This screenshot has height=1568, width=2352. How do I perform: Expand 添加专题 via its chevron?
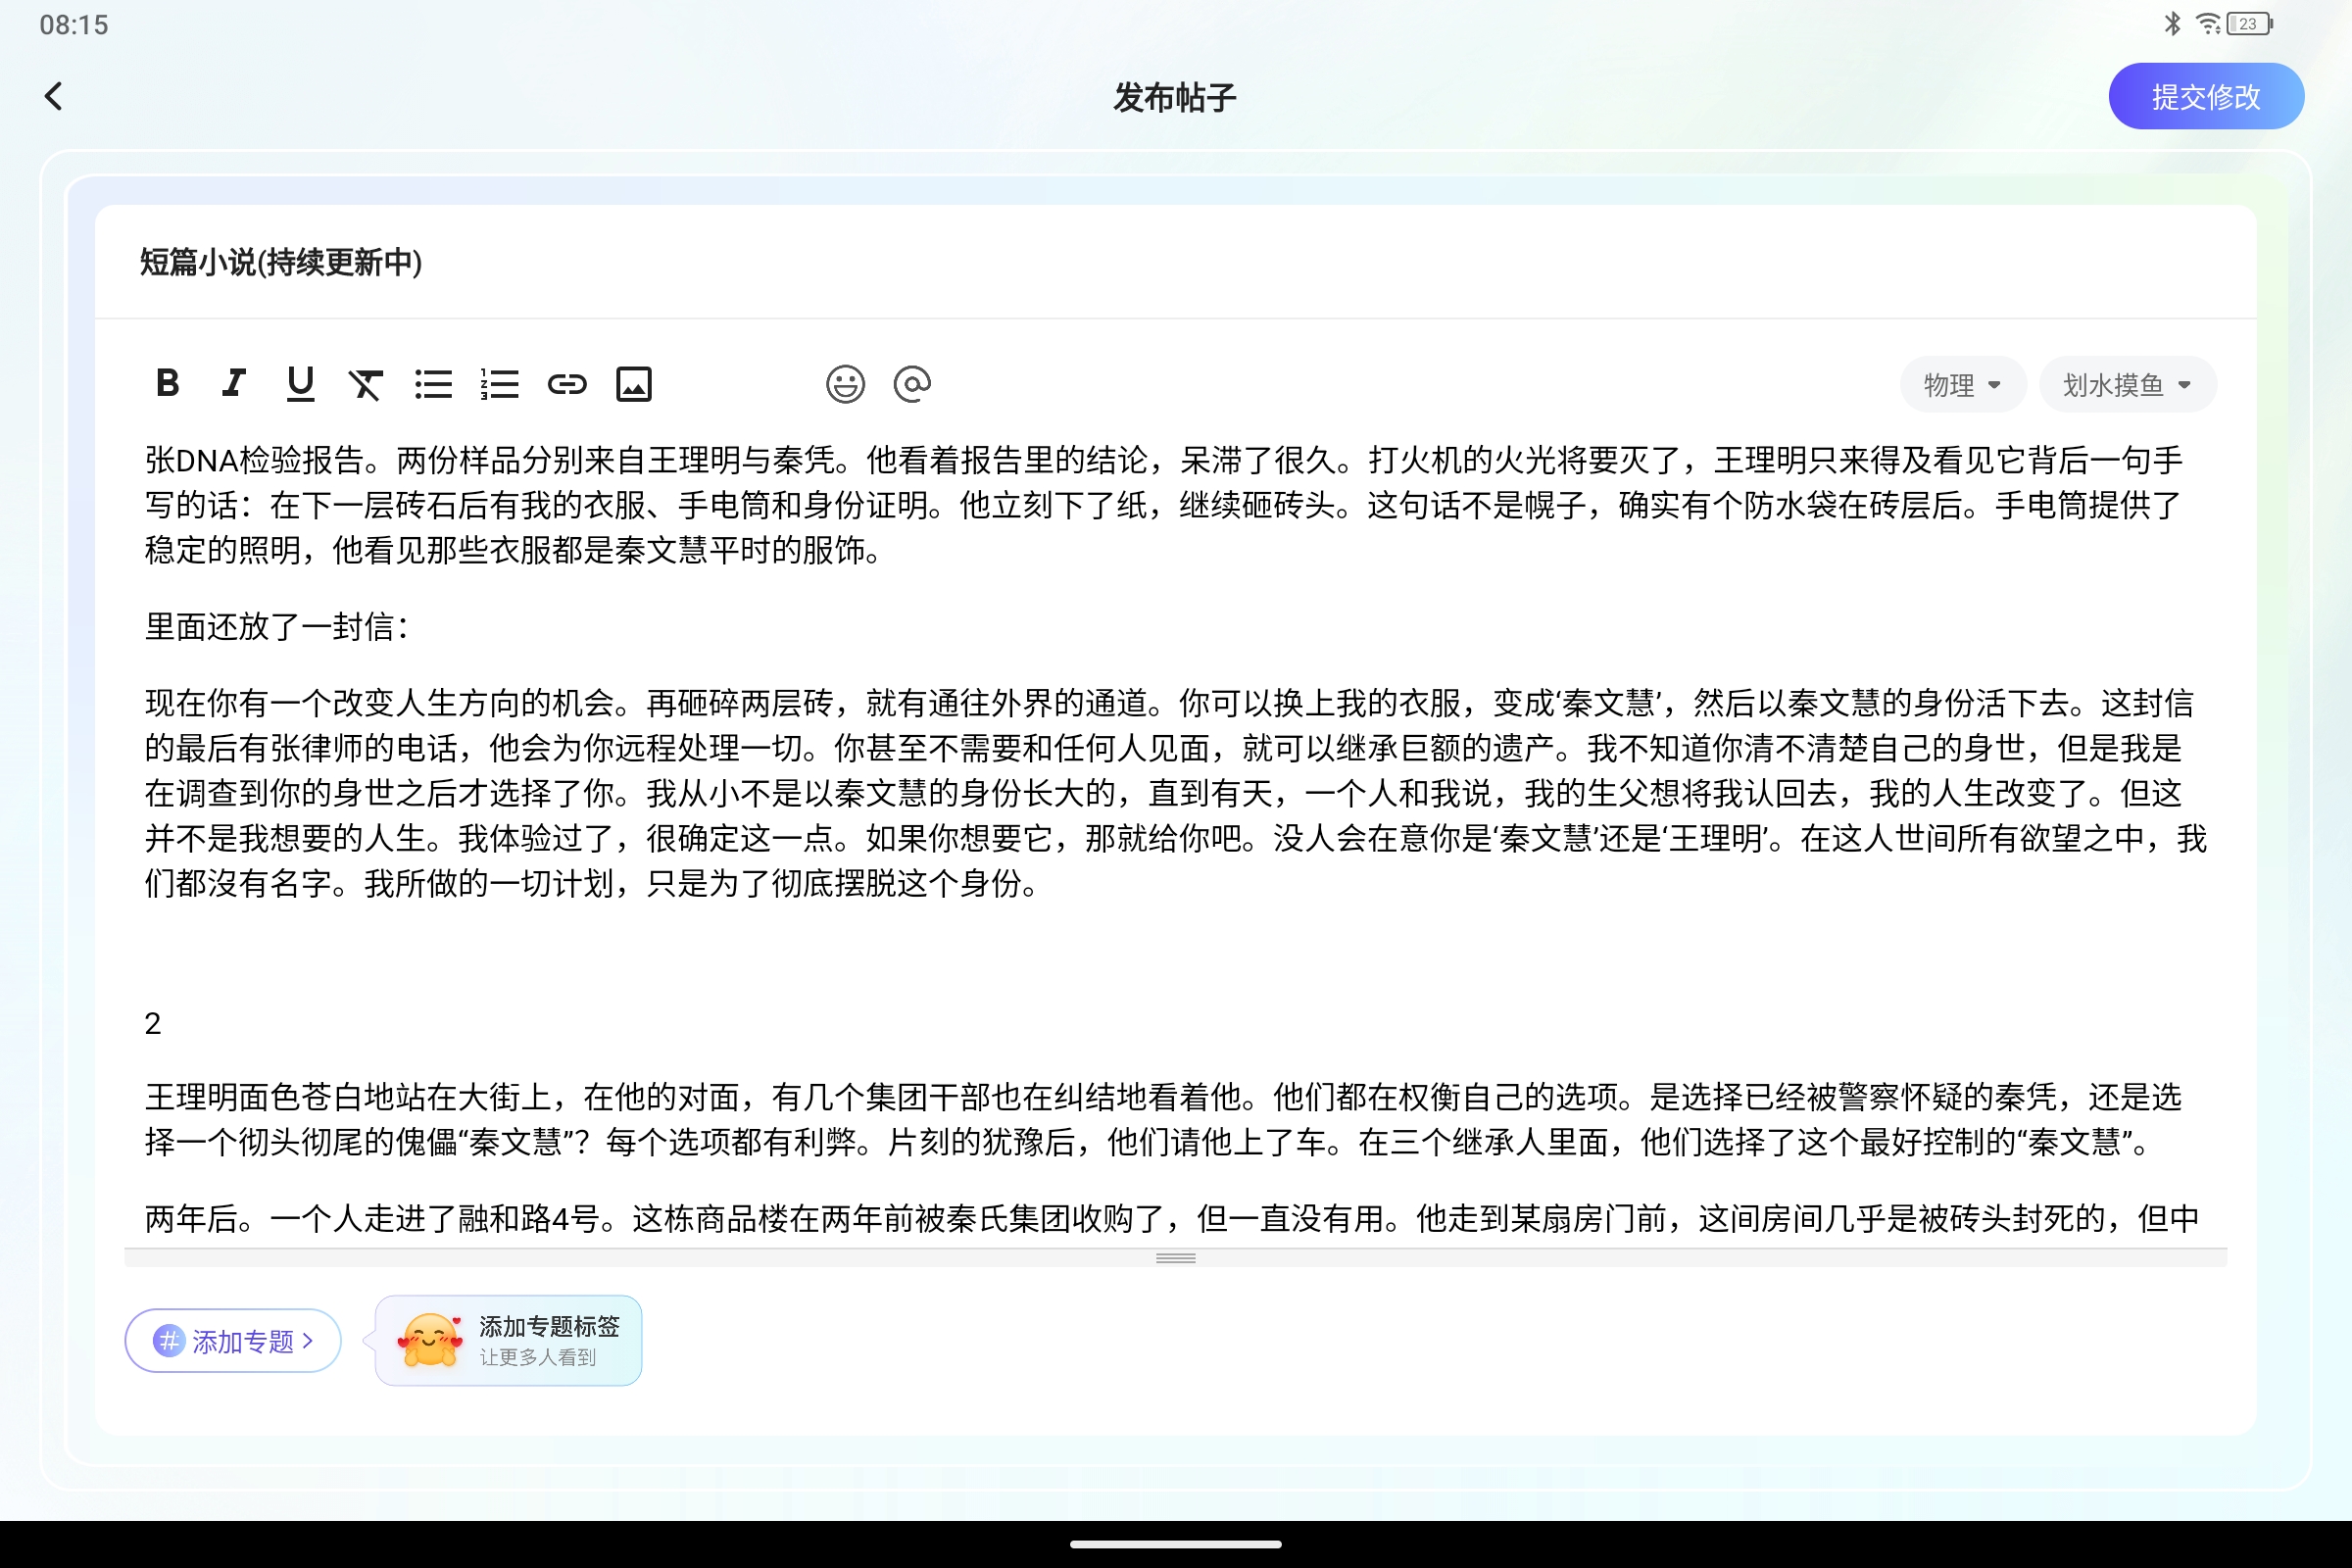pos(310,1340)
